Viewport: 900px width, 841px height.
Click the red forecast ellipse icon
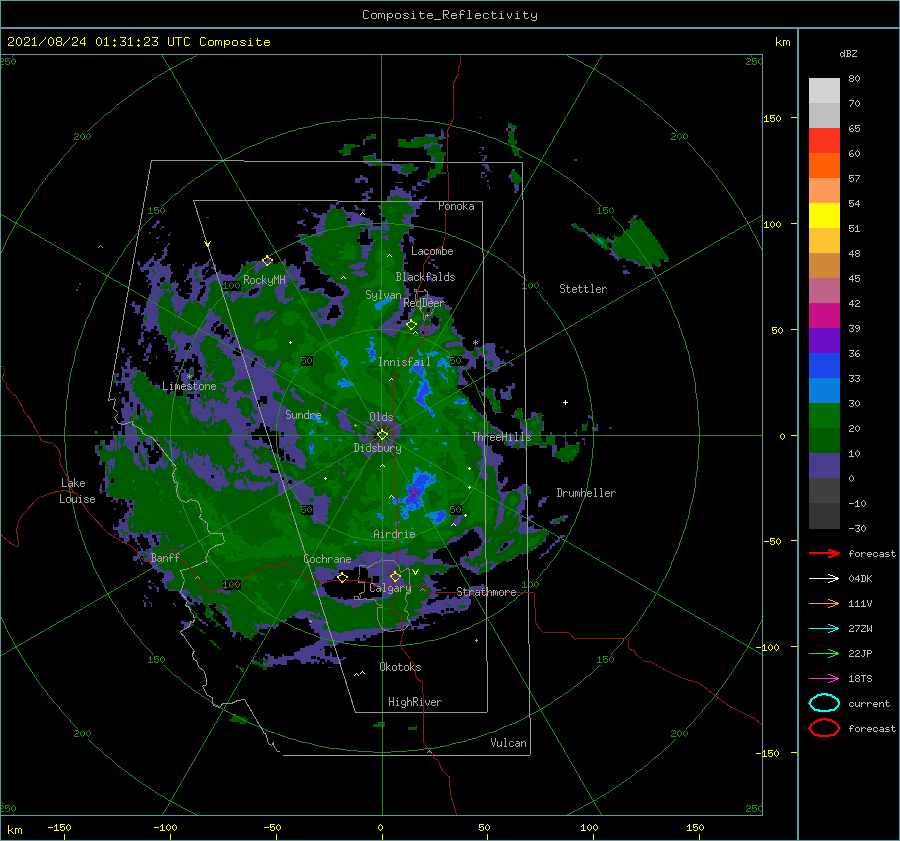point(824,728)
